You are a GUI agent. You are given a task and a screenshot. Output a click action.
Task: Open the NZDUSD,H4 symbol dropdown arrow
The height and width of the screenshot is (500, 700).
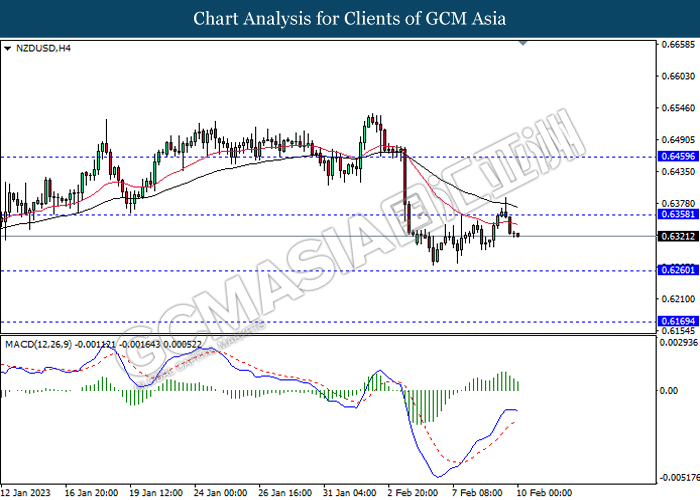(7, 48)
